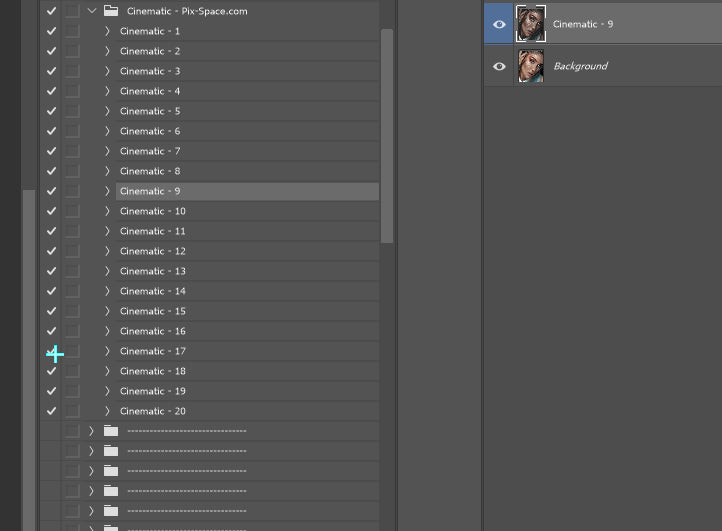Disable the Cinematic - 12 action checkmark
This screenshot has width=722, height=531.
(51, 251)
